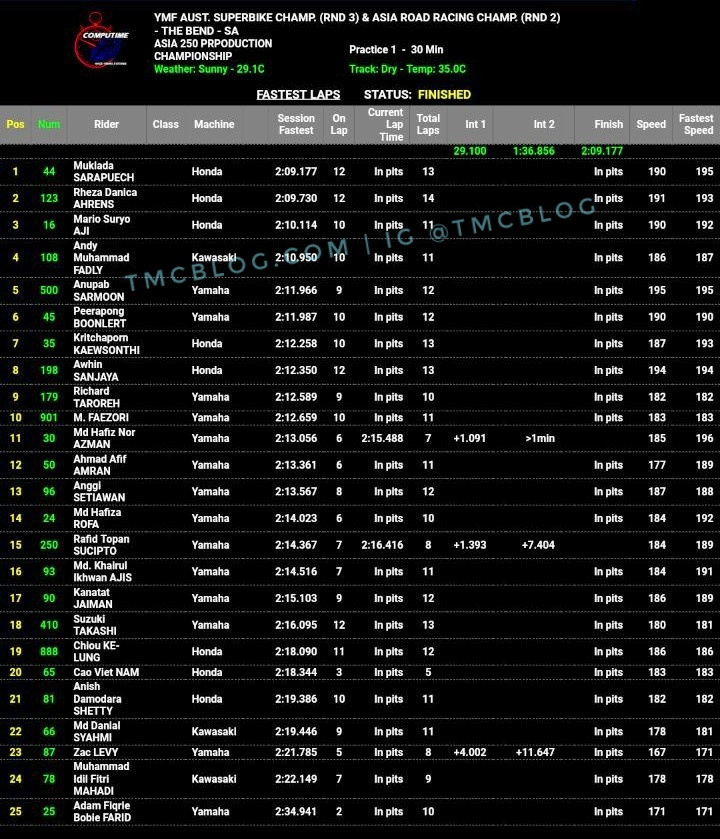Click lap time 2:09.730
Viewport: 720px width, 839px height.
[296, 198]
